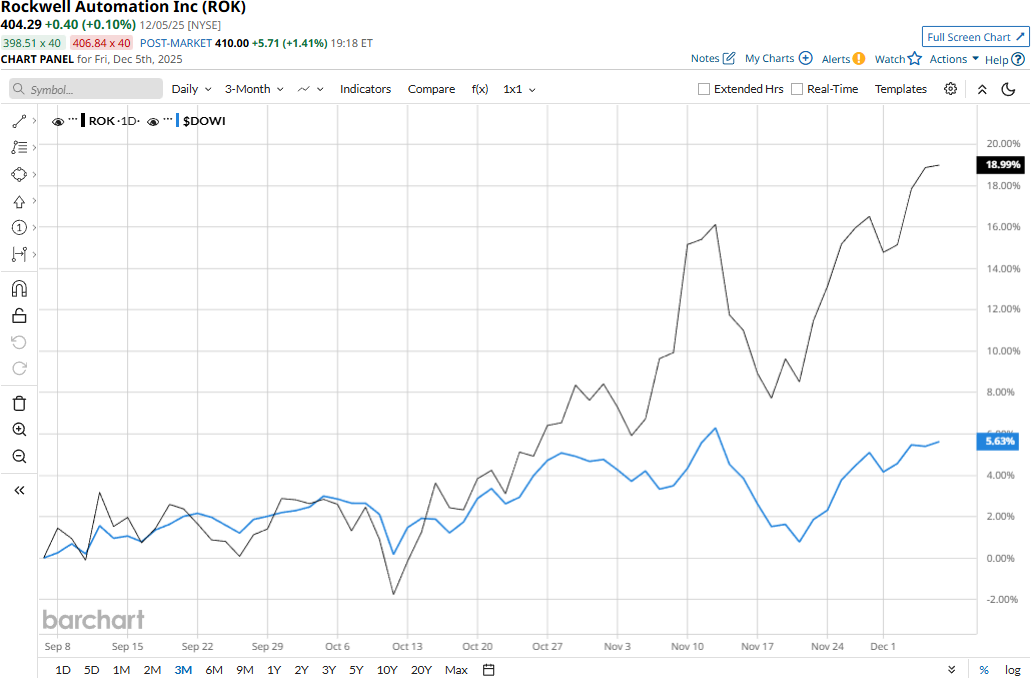
Task: Clear drawings using the trash icon
Action: [20, 403]
